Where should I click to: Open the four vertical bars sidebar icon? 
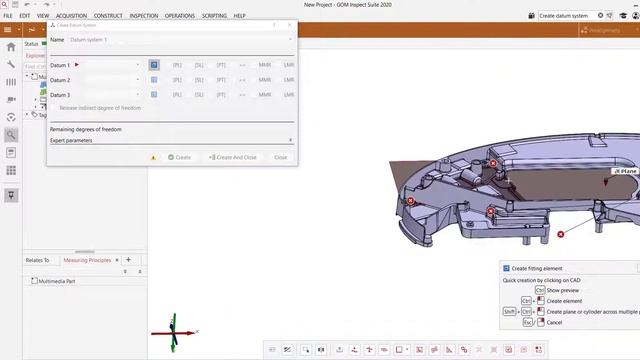11,82
